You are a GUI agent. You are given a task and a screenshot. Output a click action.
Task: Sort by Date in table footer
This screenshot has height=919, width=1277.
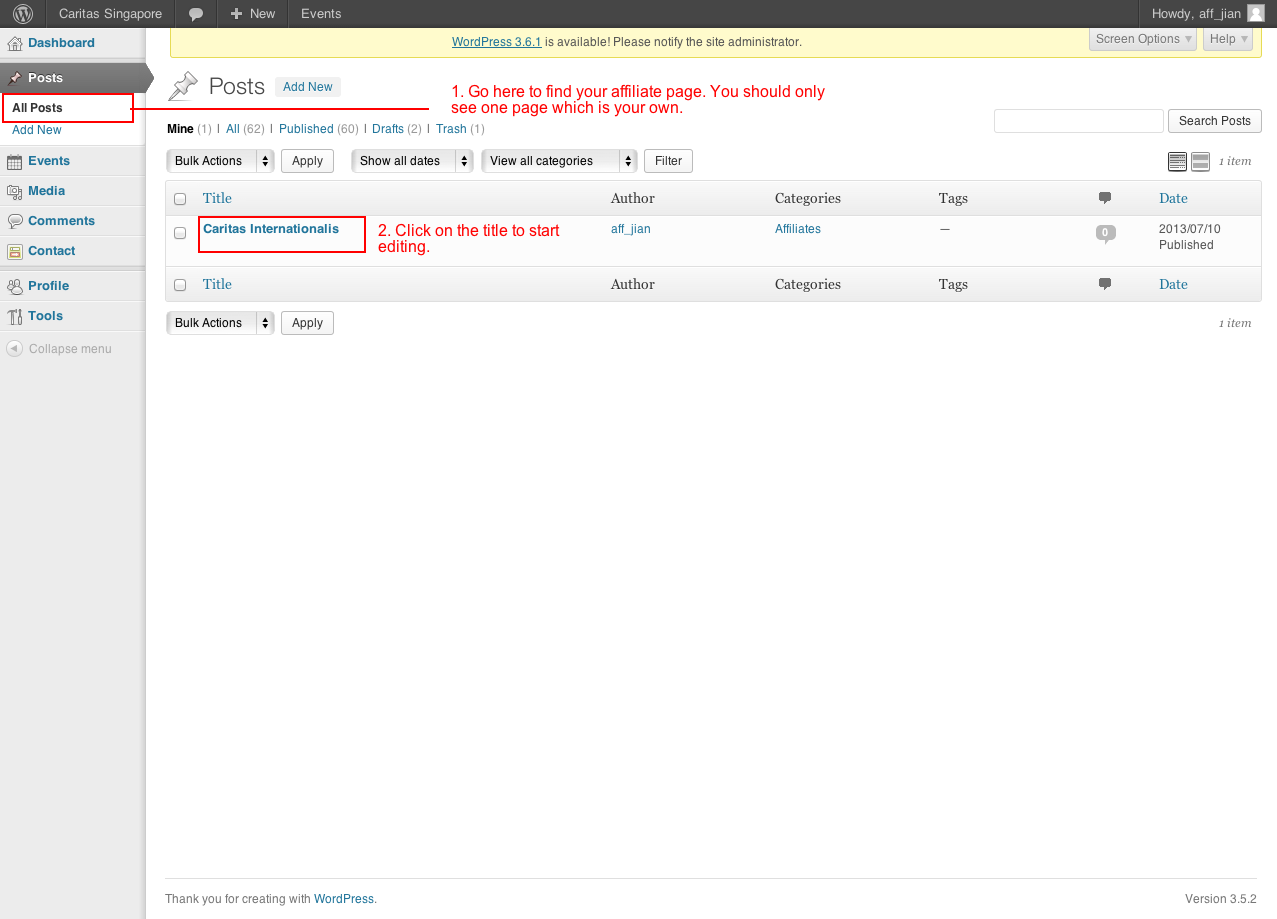click(x=1173, y=284)
